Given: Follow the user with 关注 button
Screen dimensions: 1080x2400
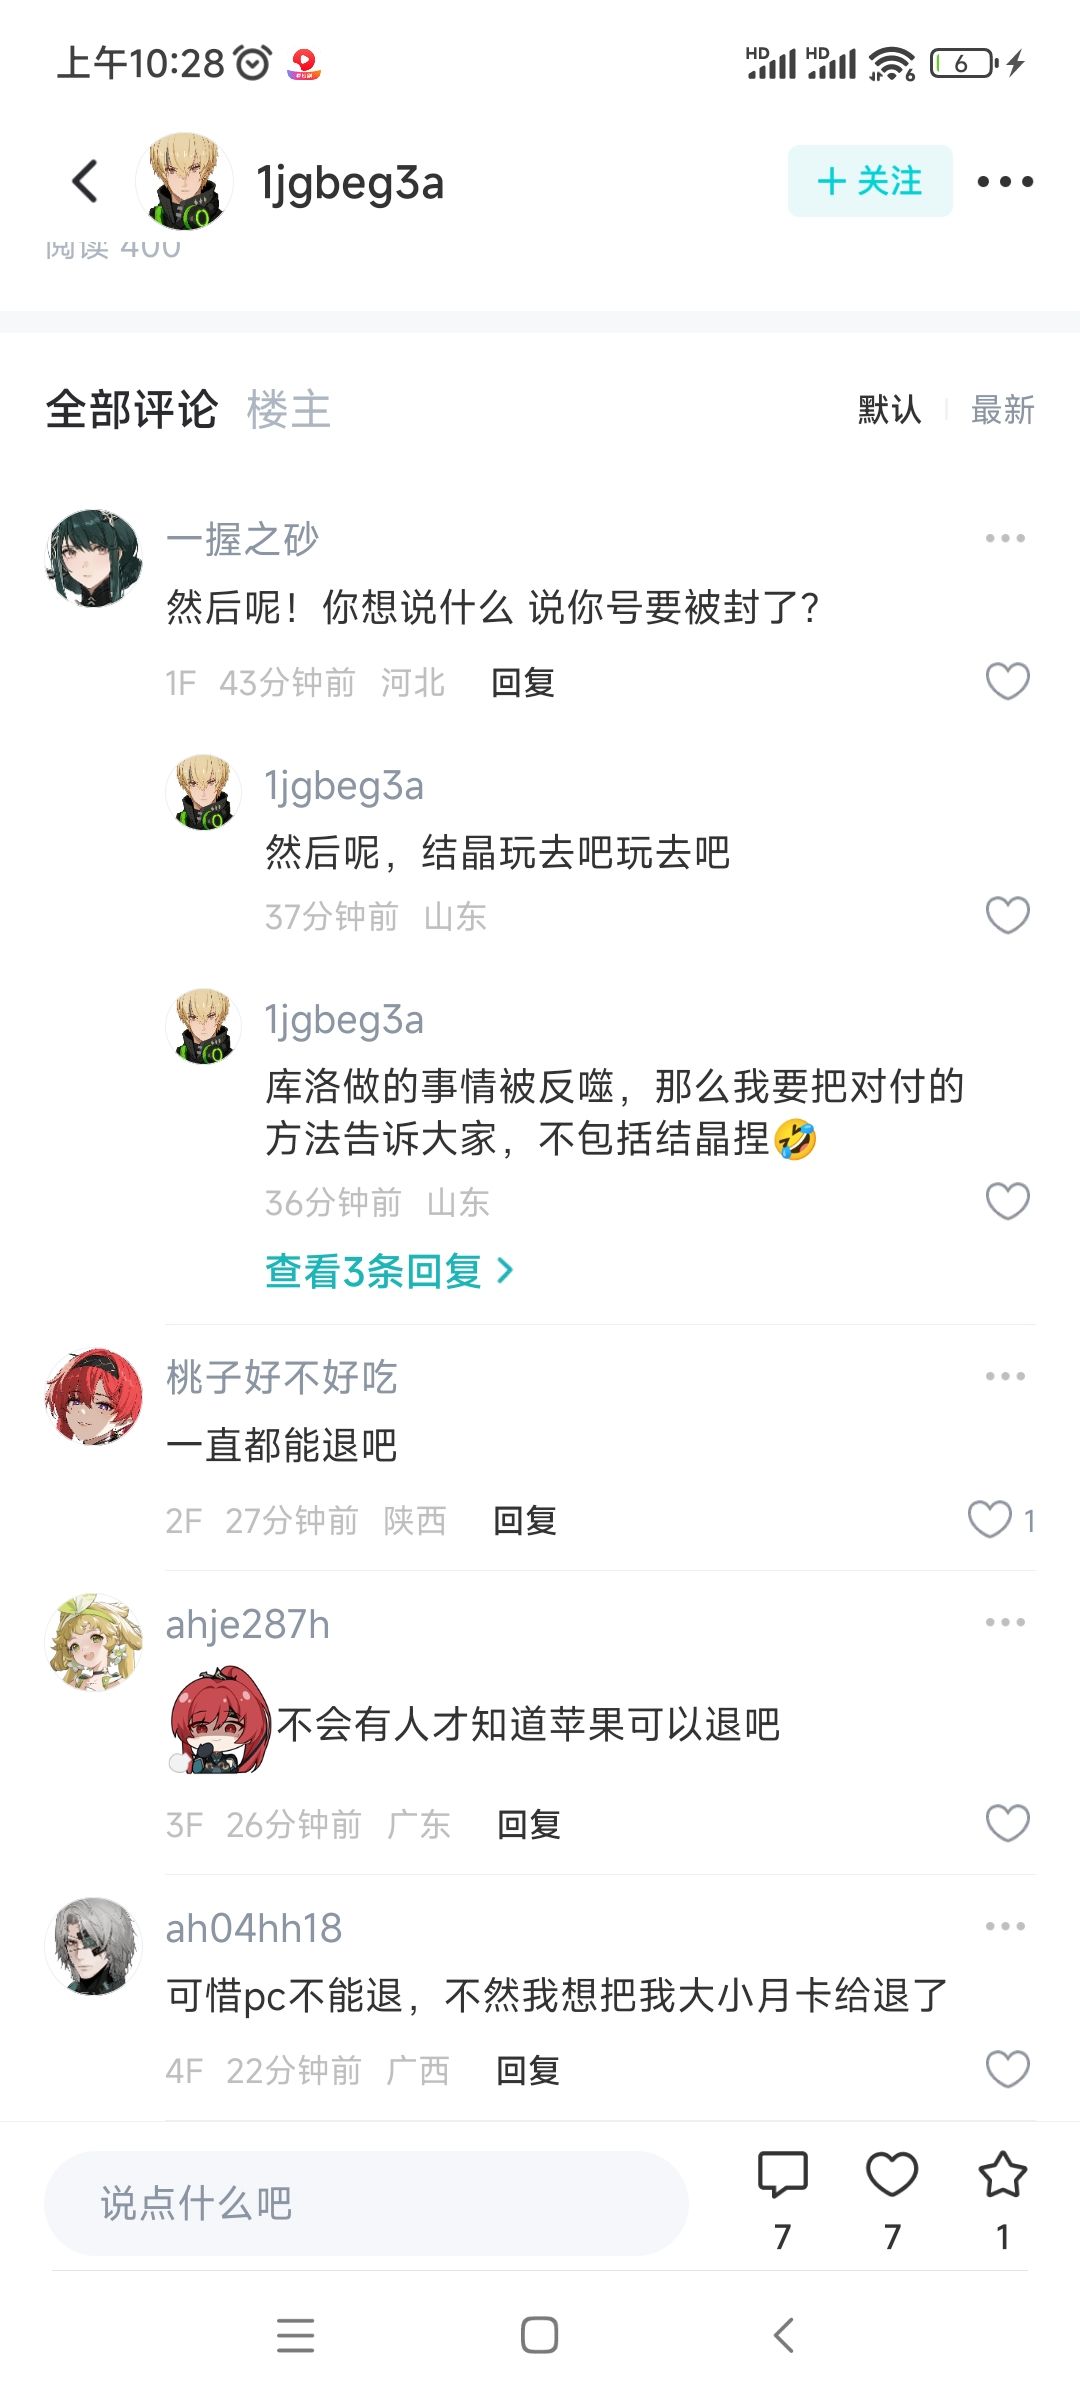Looking at the screenshot, I should [870, 181].
